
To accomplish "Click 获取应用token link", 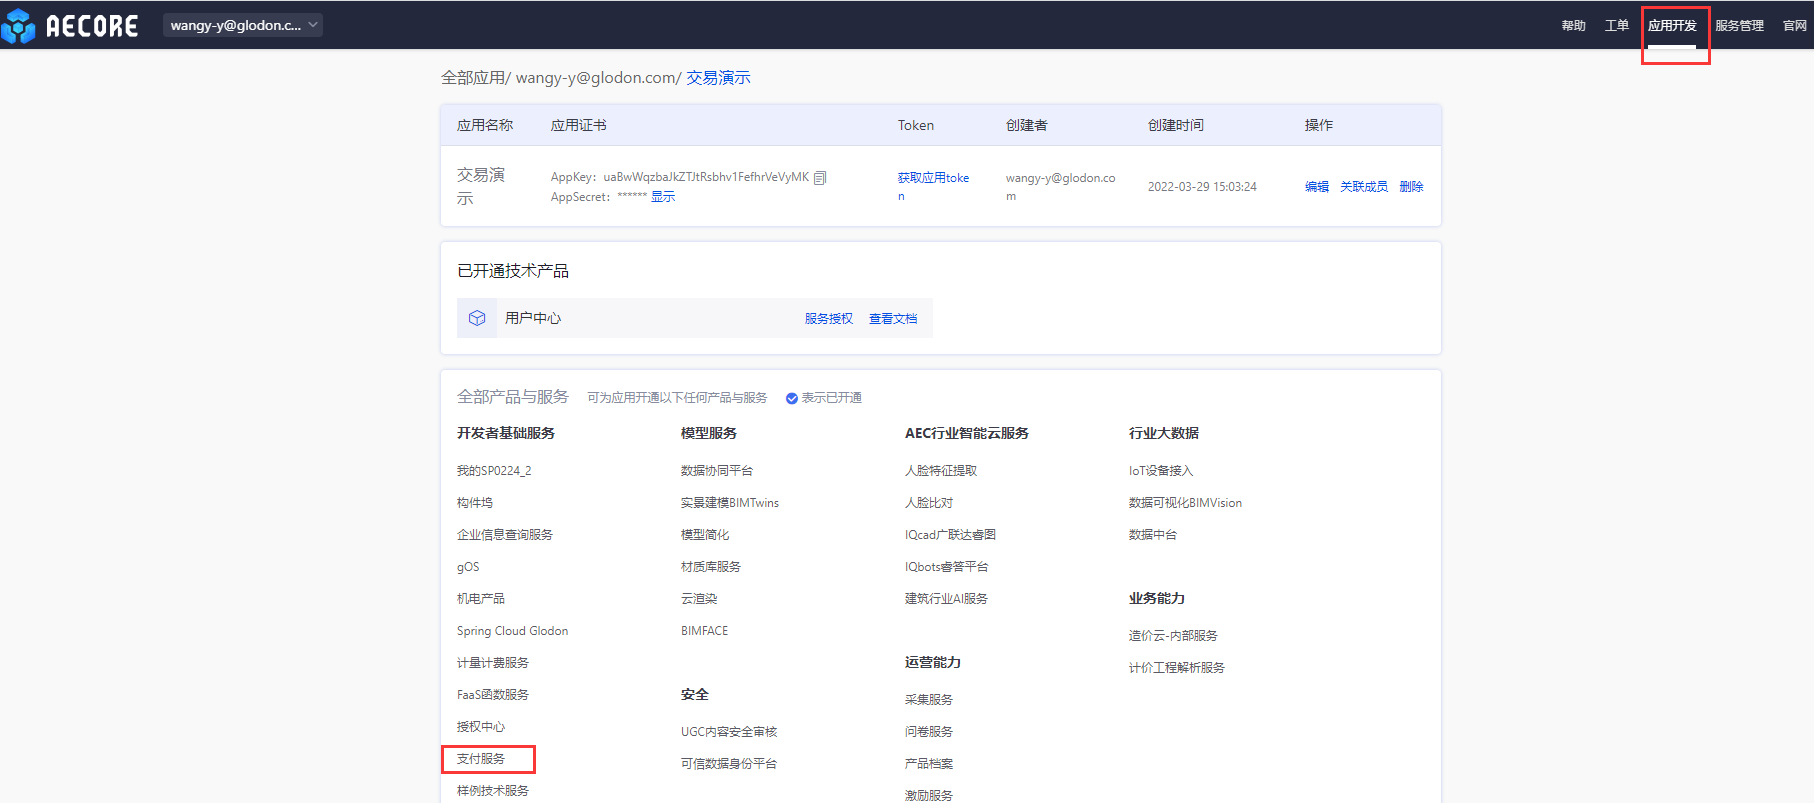I will (x=932, y=178).
